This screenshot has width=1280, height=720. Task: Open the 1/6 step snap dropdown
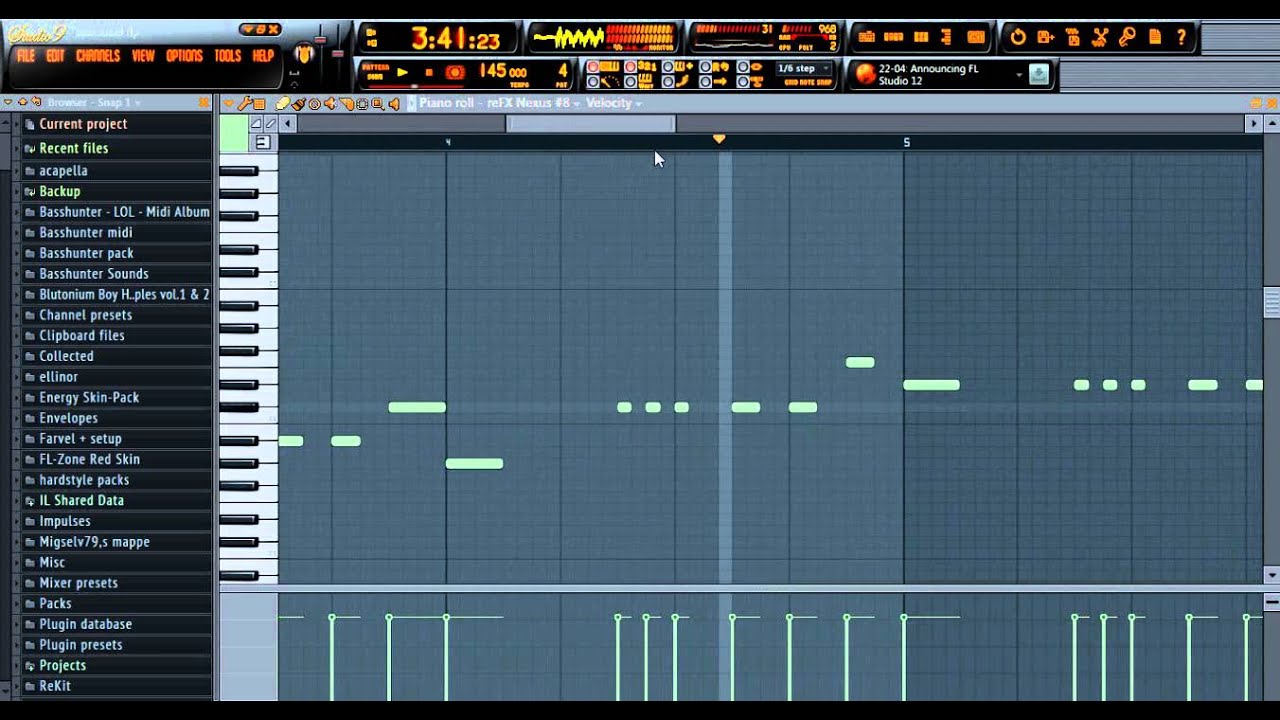804,68
